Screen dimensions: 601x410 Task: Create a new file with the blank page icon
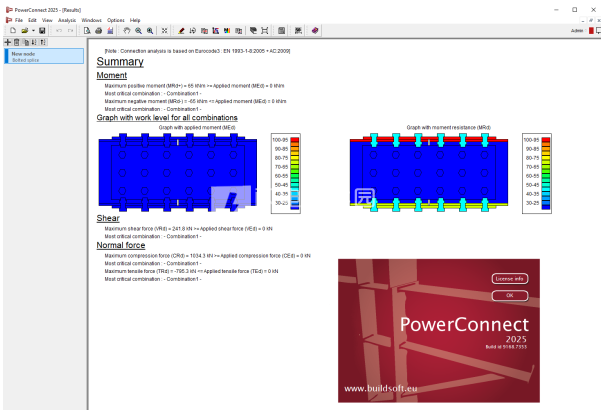click(x=13, y=31)
